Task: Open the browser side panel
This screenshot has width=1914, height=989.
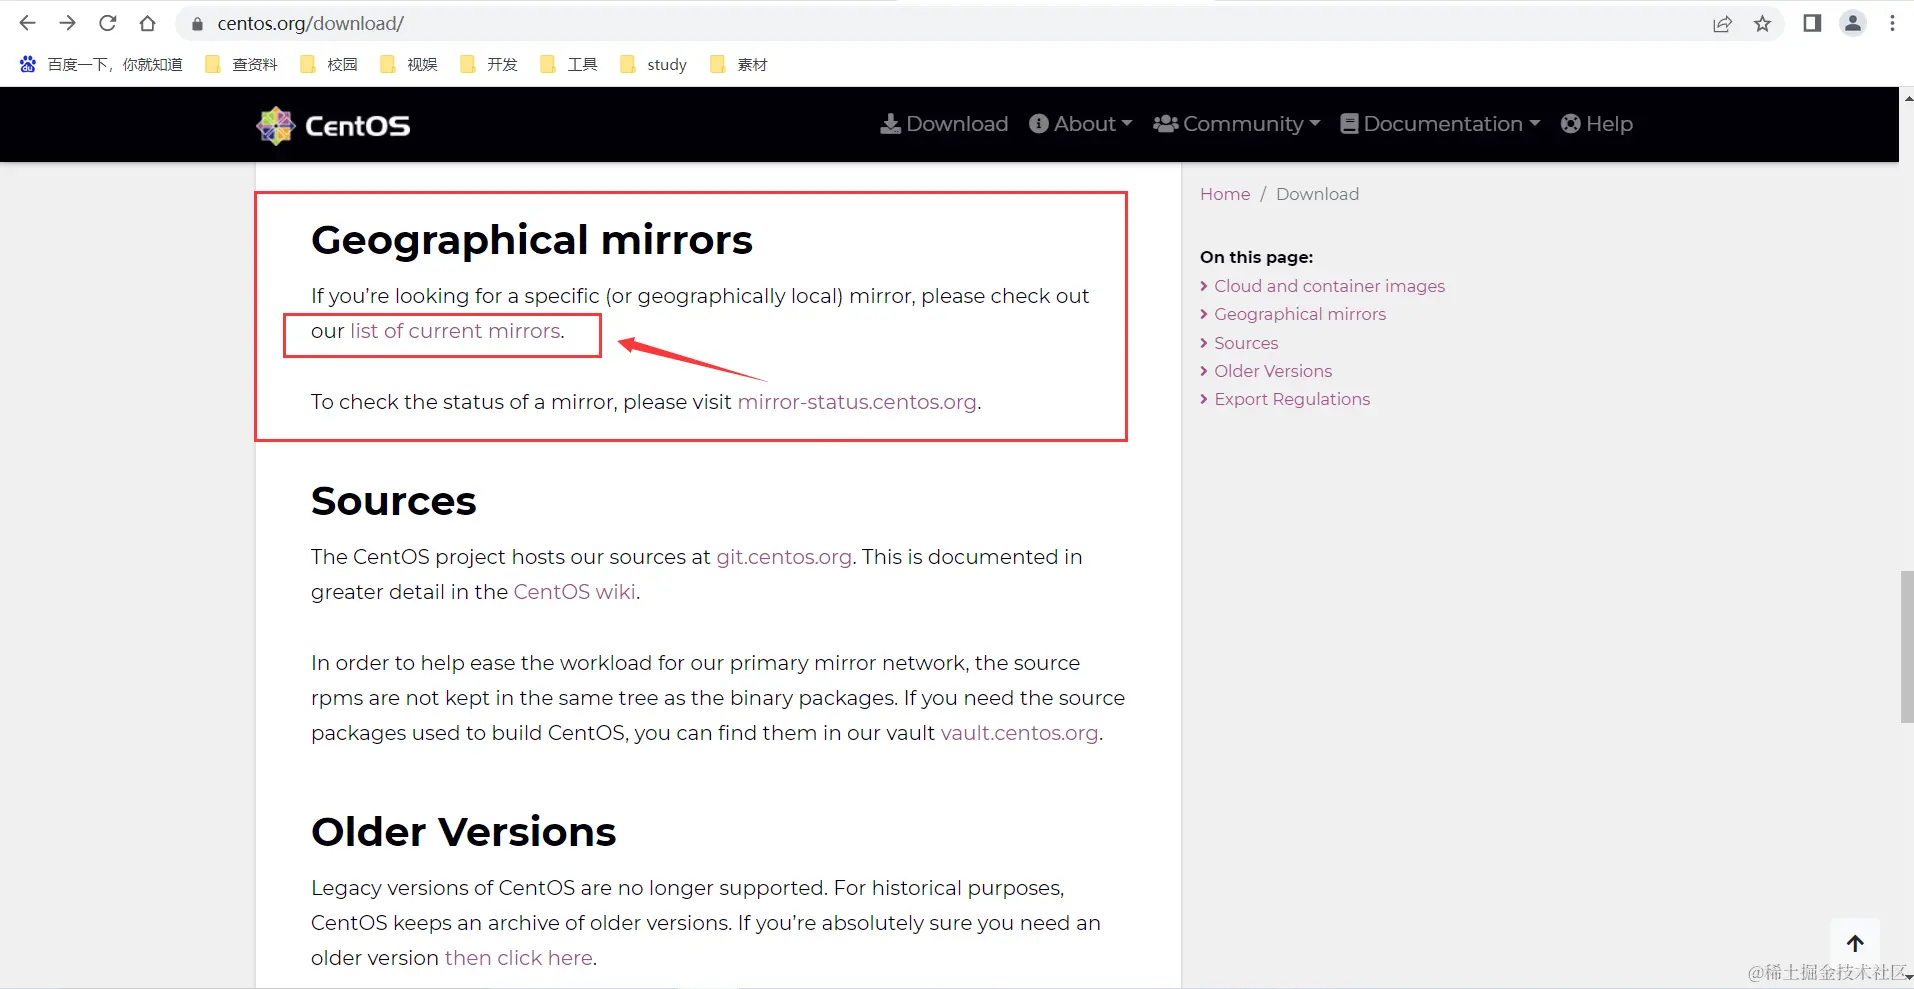Action: pos(1812,23)
